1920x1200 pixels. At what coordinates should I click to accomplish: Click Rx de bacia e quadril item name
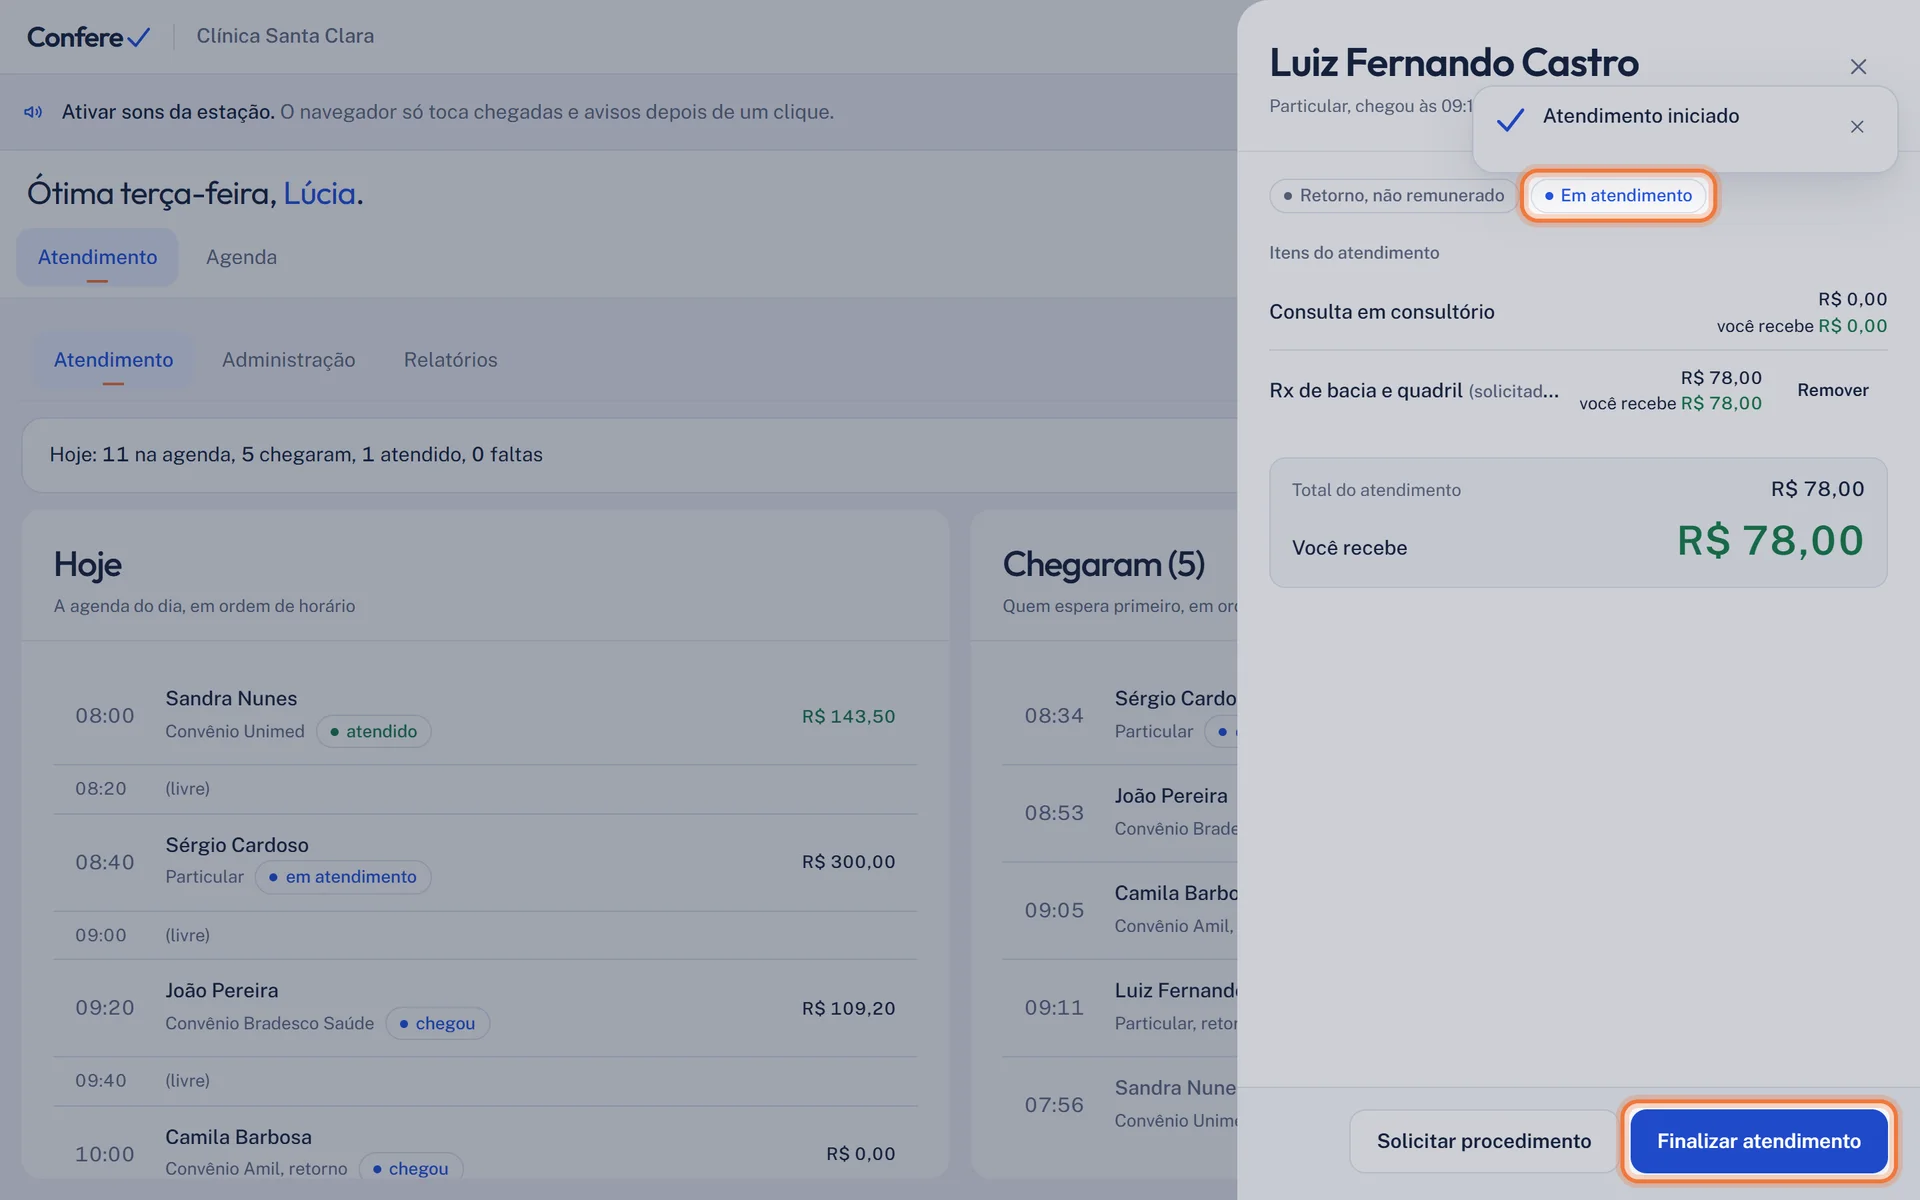point(1365,390)
